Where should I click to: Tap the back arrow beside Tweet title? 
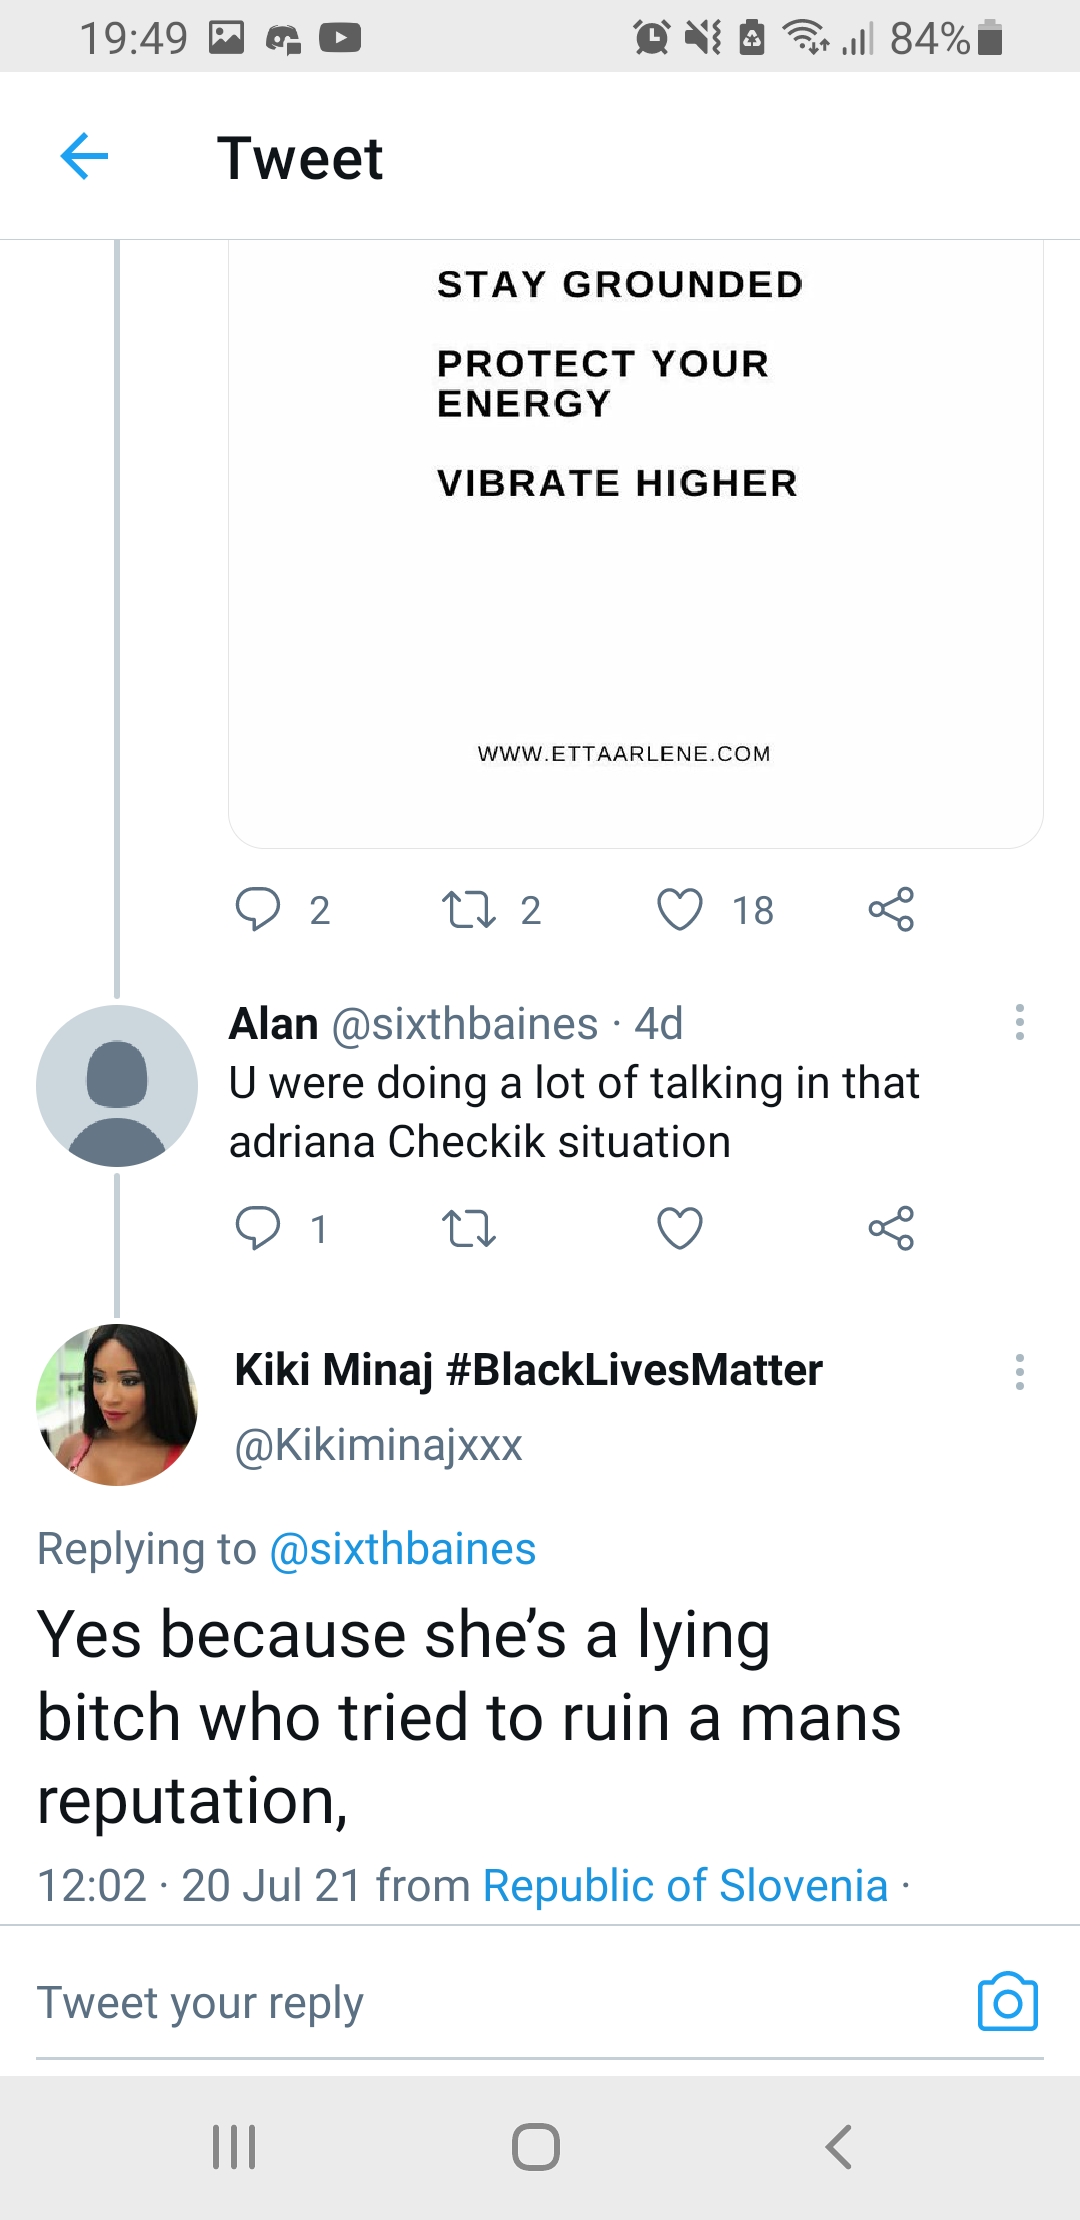click(x=84, y=157)
